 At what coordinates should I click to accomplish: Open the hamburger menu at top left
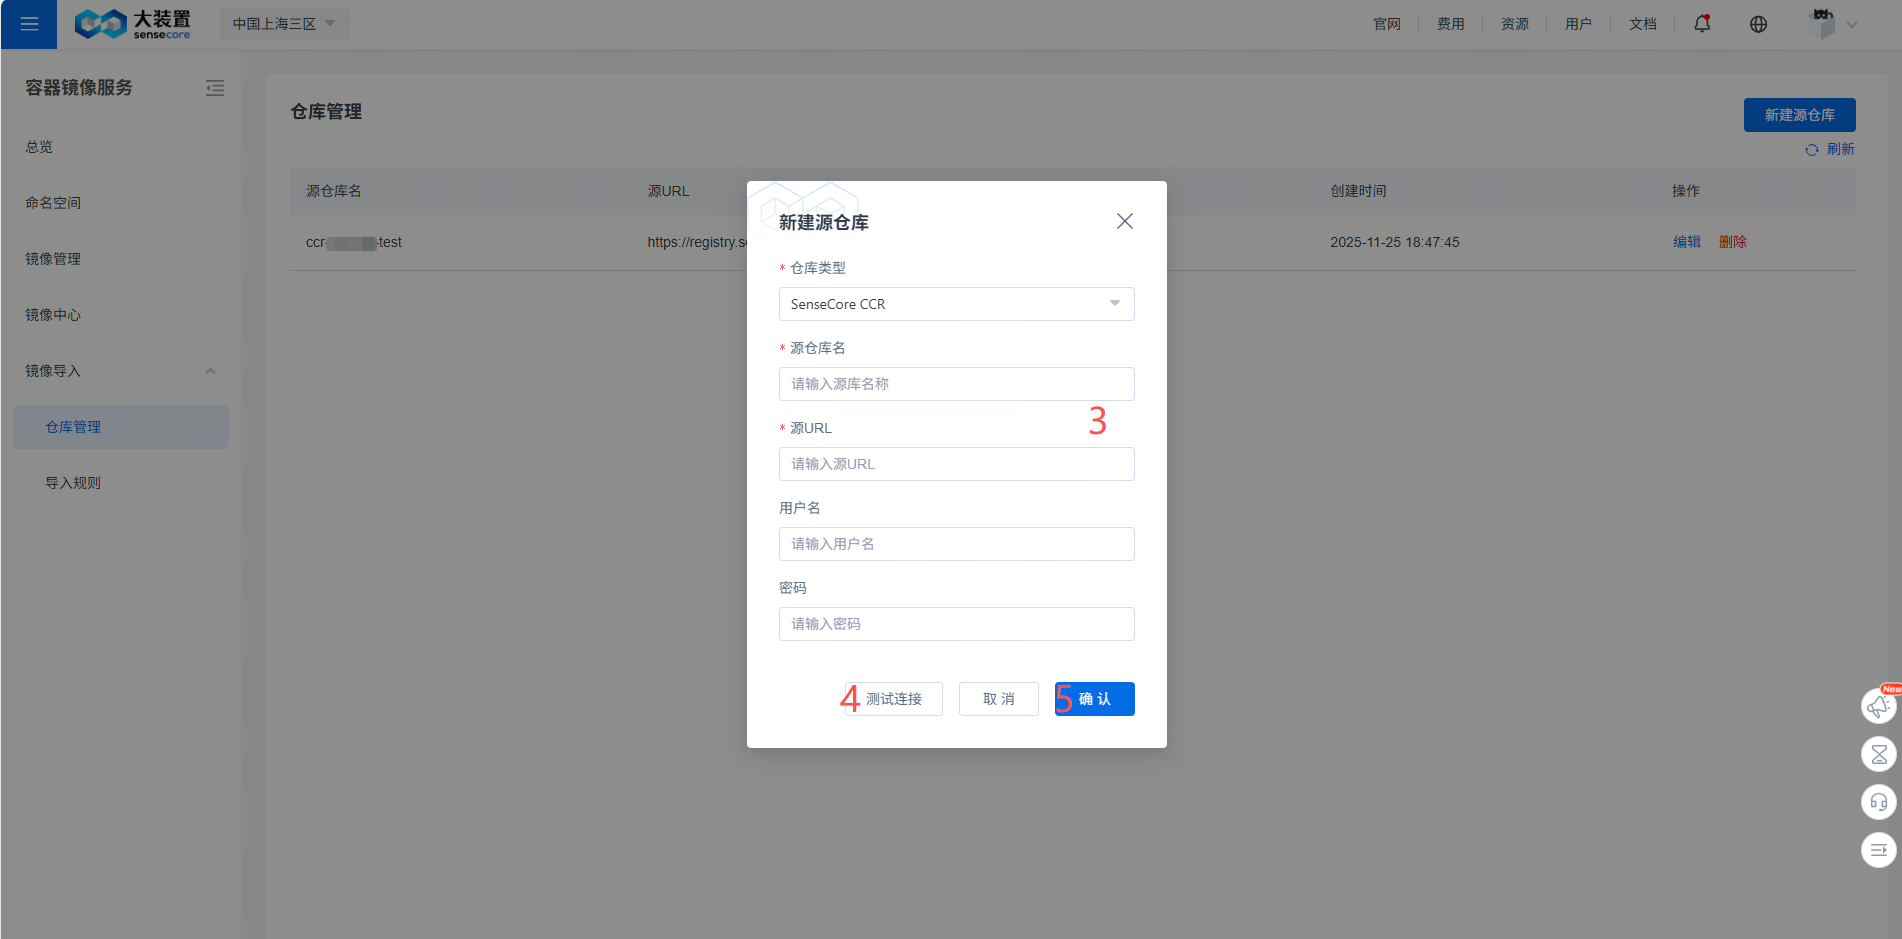pos(28,24)
